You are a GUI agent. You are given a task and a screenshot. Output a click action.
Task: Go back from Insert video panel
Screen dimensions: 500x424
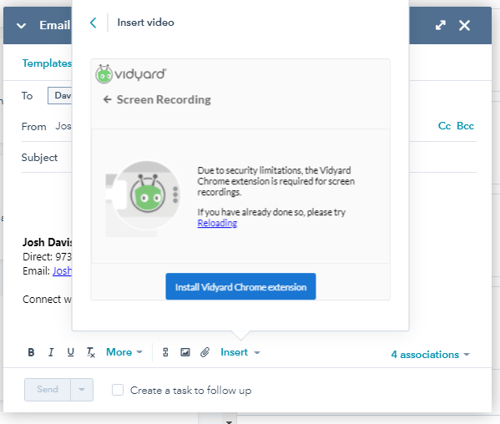coord(93,23)
